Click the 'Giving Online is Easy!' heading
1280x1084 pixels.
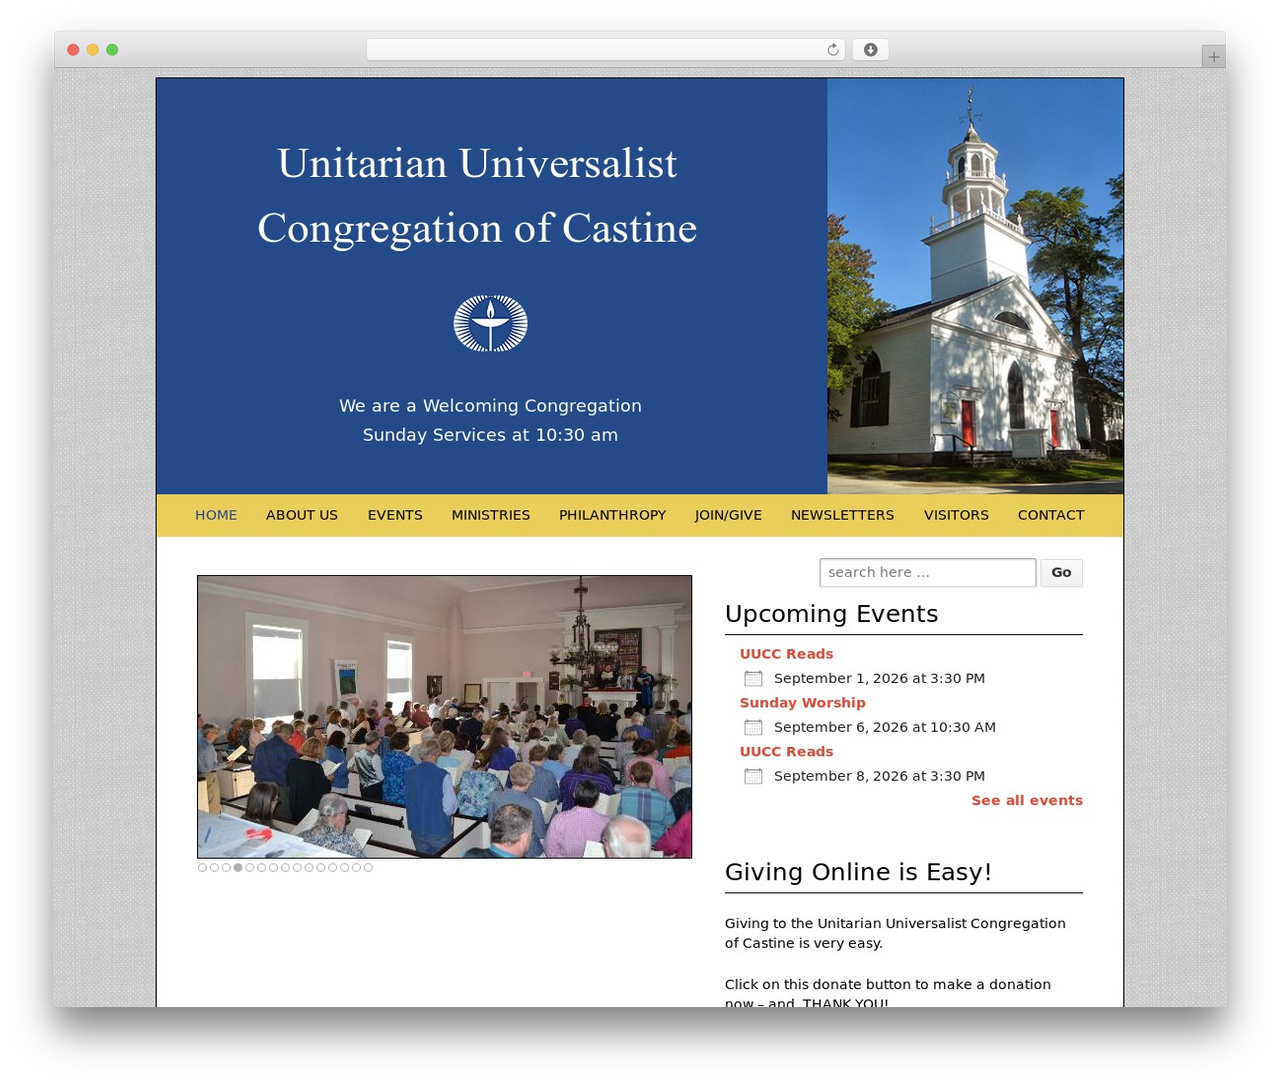(x=858, y=872)
